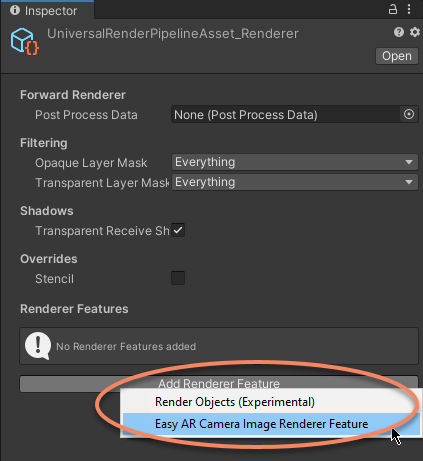Open the gear settings for renderer asset
Image resolution: width=423 pixels, height=461 pixels.
415,32
